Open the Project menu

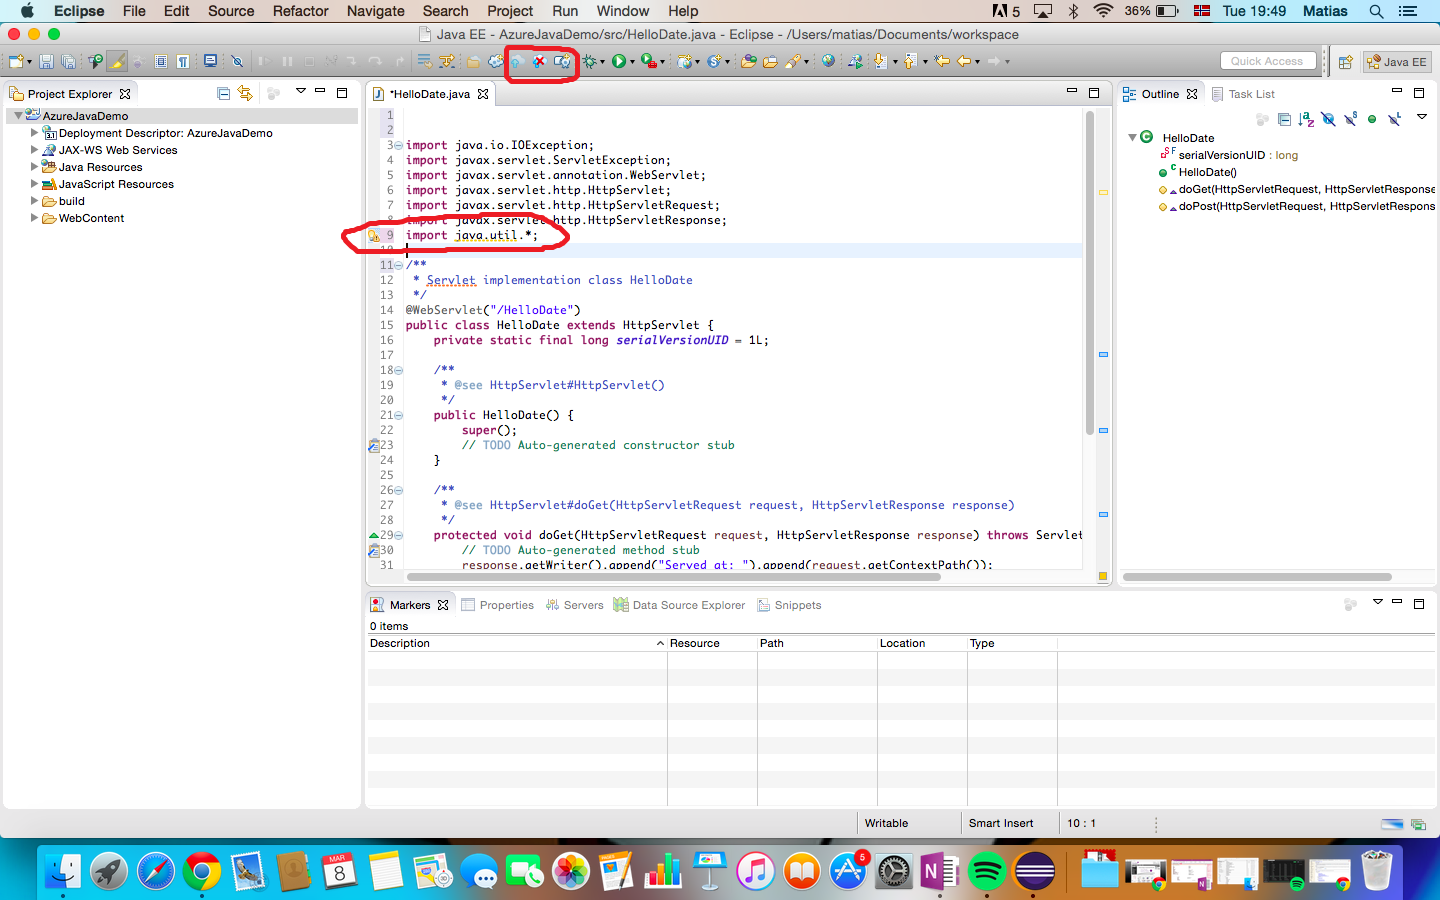click(x=510, y=11)
